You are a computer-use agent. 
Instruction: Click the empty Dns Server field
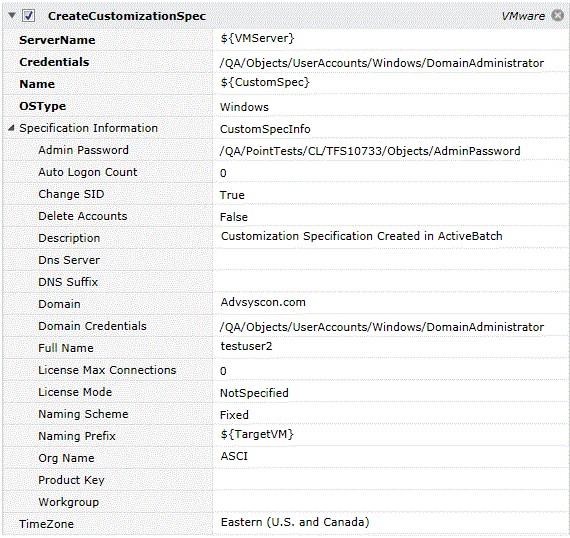click(x=391, y=260)
